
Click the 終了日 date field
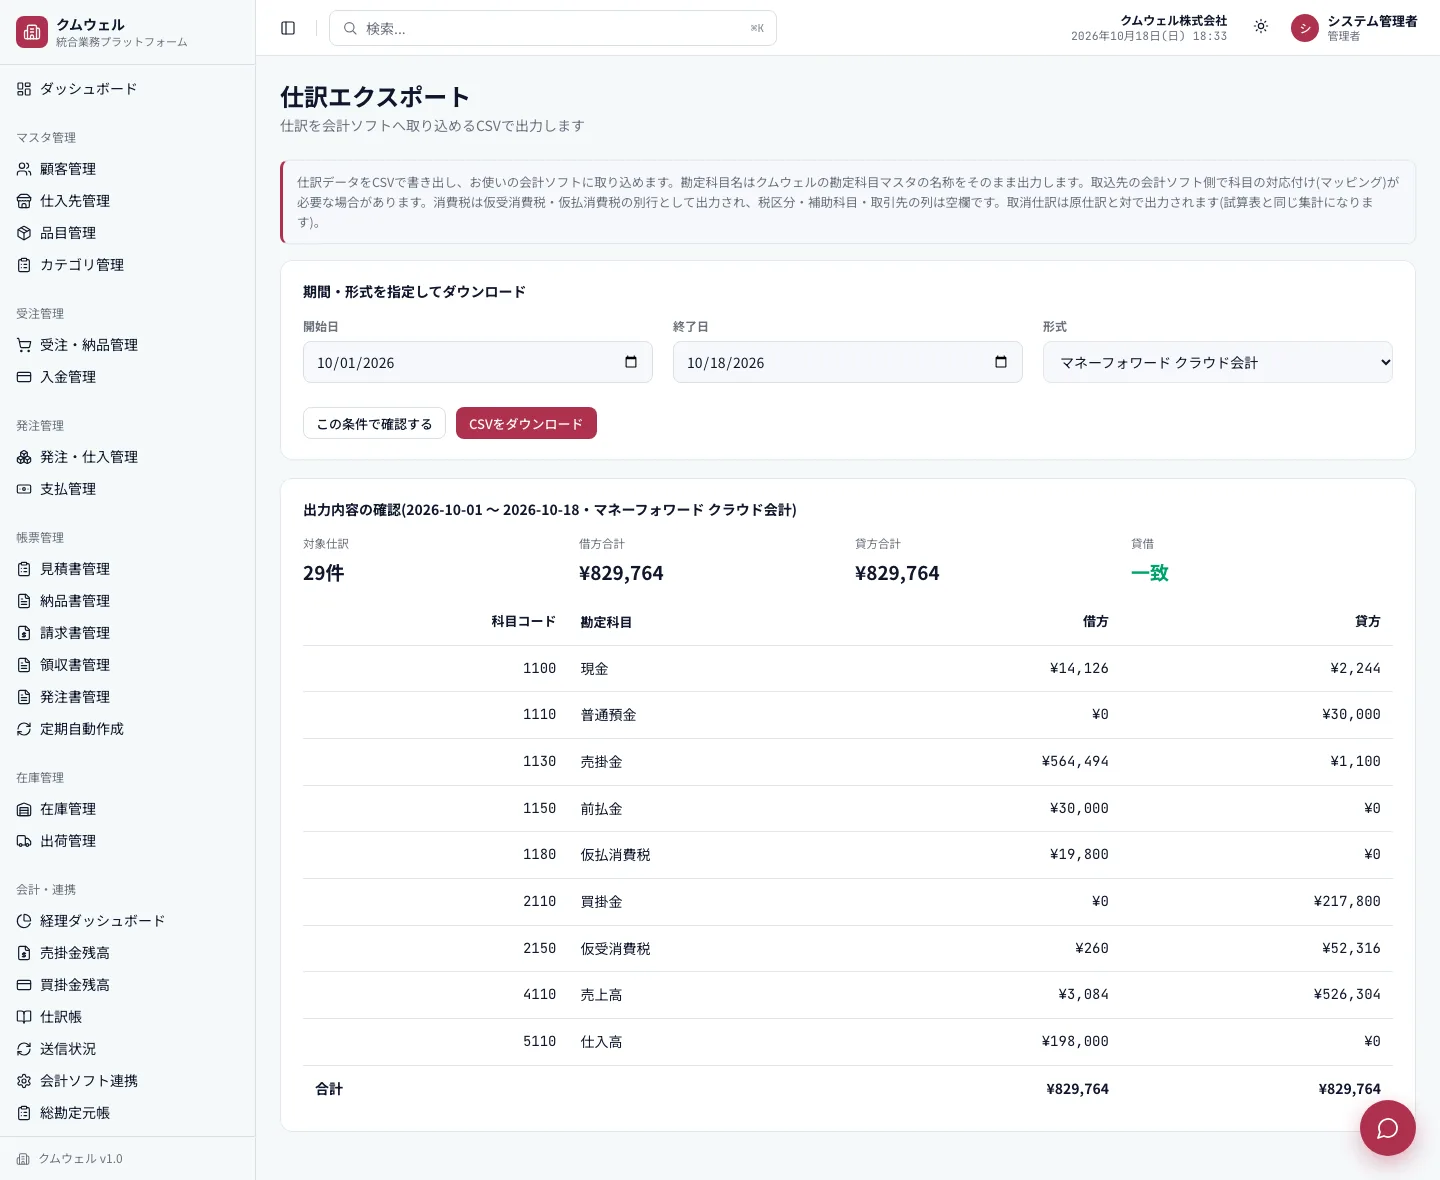pos(847,362)
